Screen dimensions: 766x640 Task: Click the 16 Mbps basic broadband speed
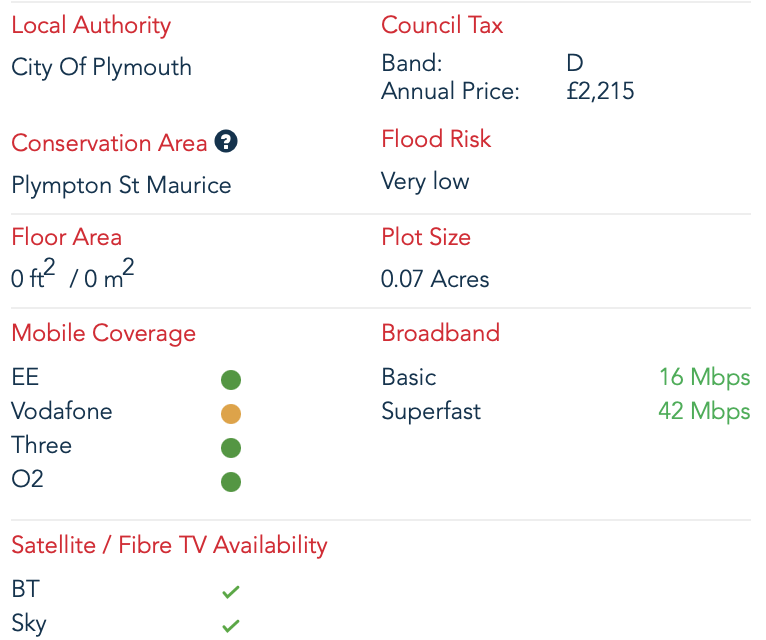coord(704,378)
